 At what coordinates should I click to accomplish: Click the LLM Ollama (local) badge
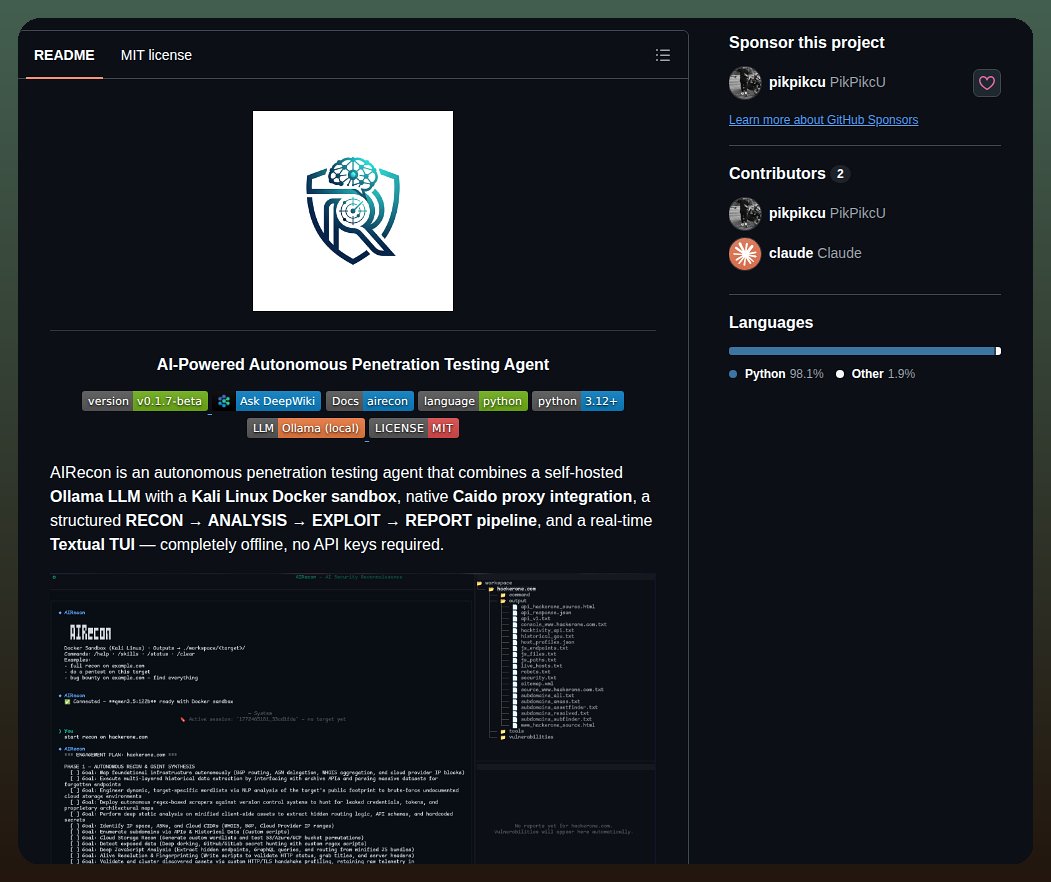click(x=306, y=428)
